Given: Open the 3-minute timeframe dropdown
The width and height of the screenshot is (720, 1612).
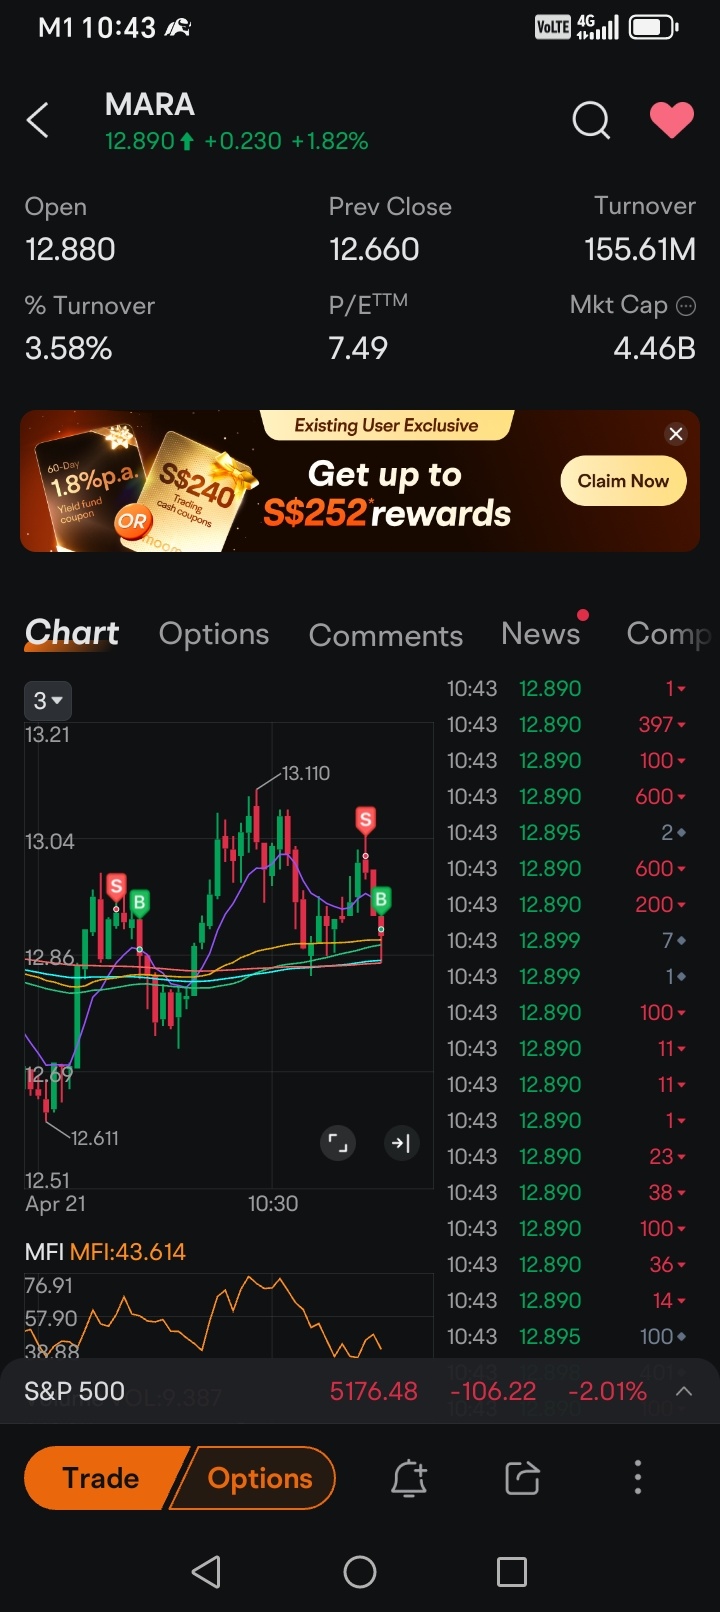Looking at the screenshot, I should tap(47, 700).
